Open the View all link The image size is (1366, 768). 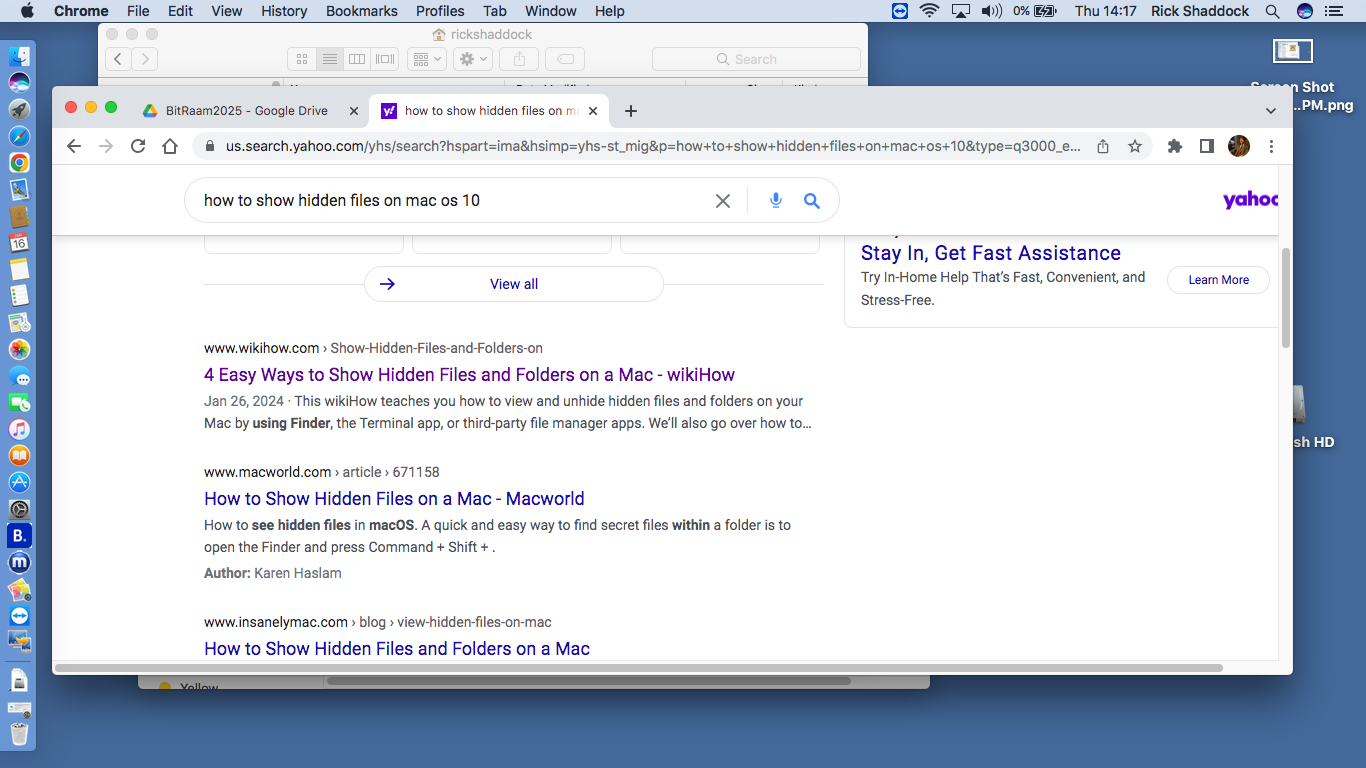click(x=514, y=284)
